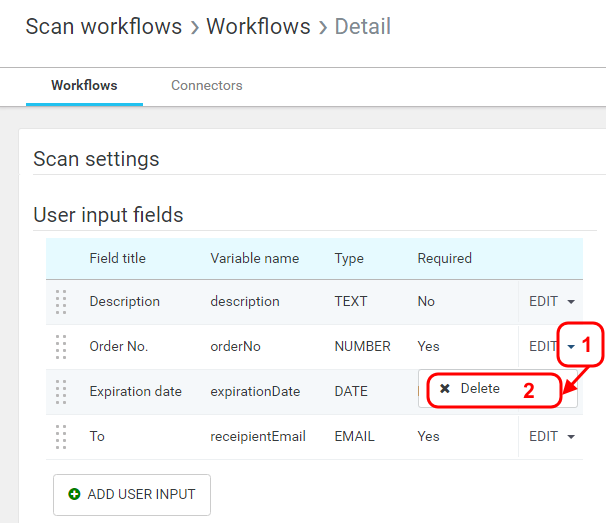This screenshot has height=523, width=606.
Task: Switch to the Connectors tab
Action: (207, 86)
